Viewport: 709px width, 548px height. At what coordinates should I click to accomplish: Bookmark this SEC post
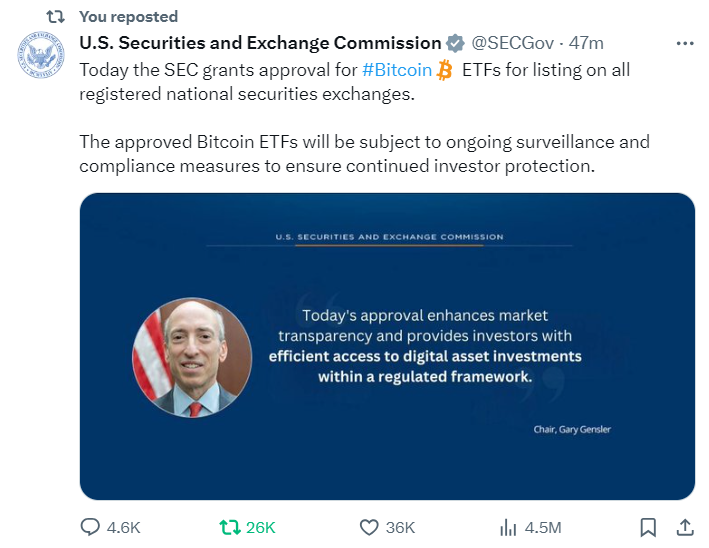point(648,527)
